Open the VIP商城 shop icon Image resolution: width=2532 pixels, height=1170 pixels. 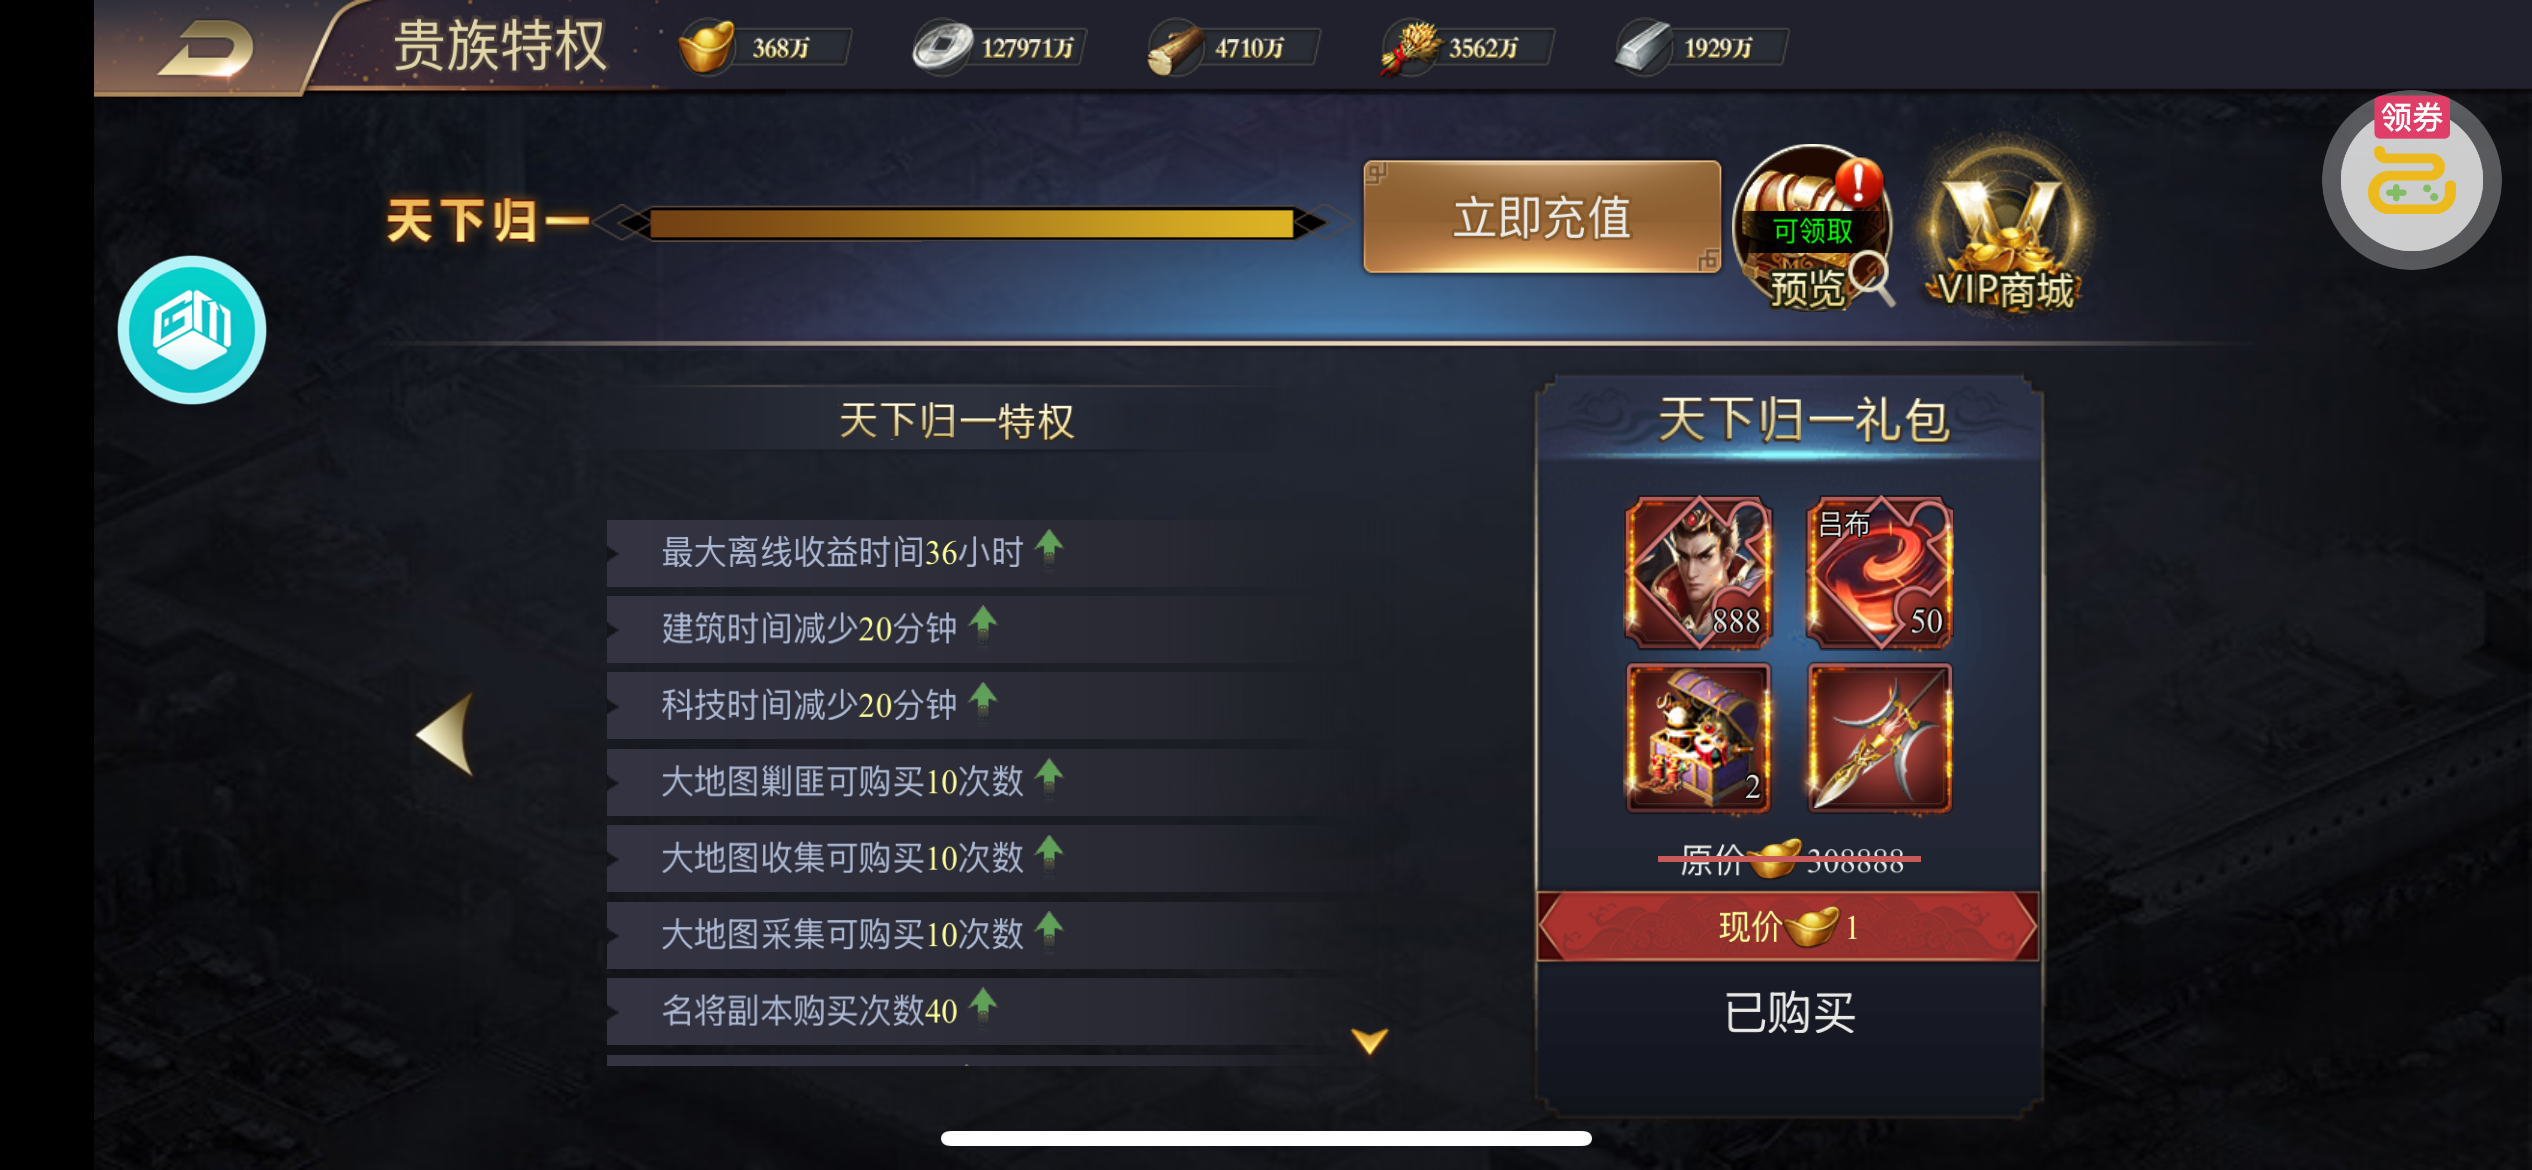pyautogui.click(x=2004, y=227)
